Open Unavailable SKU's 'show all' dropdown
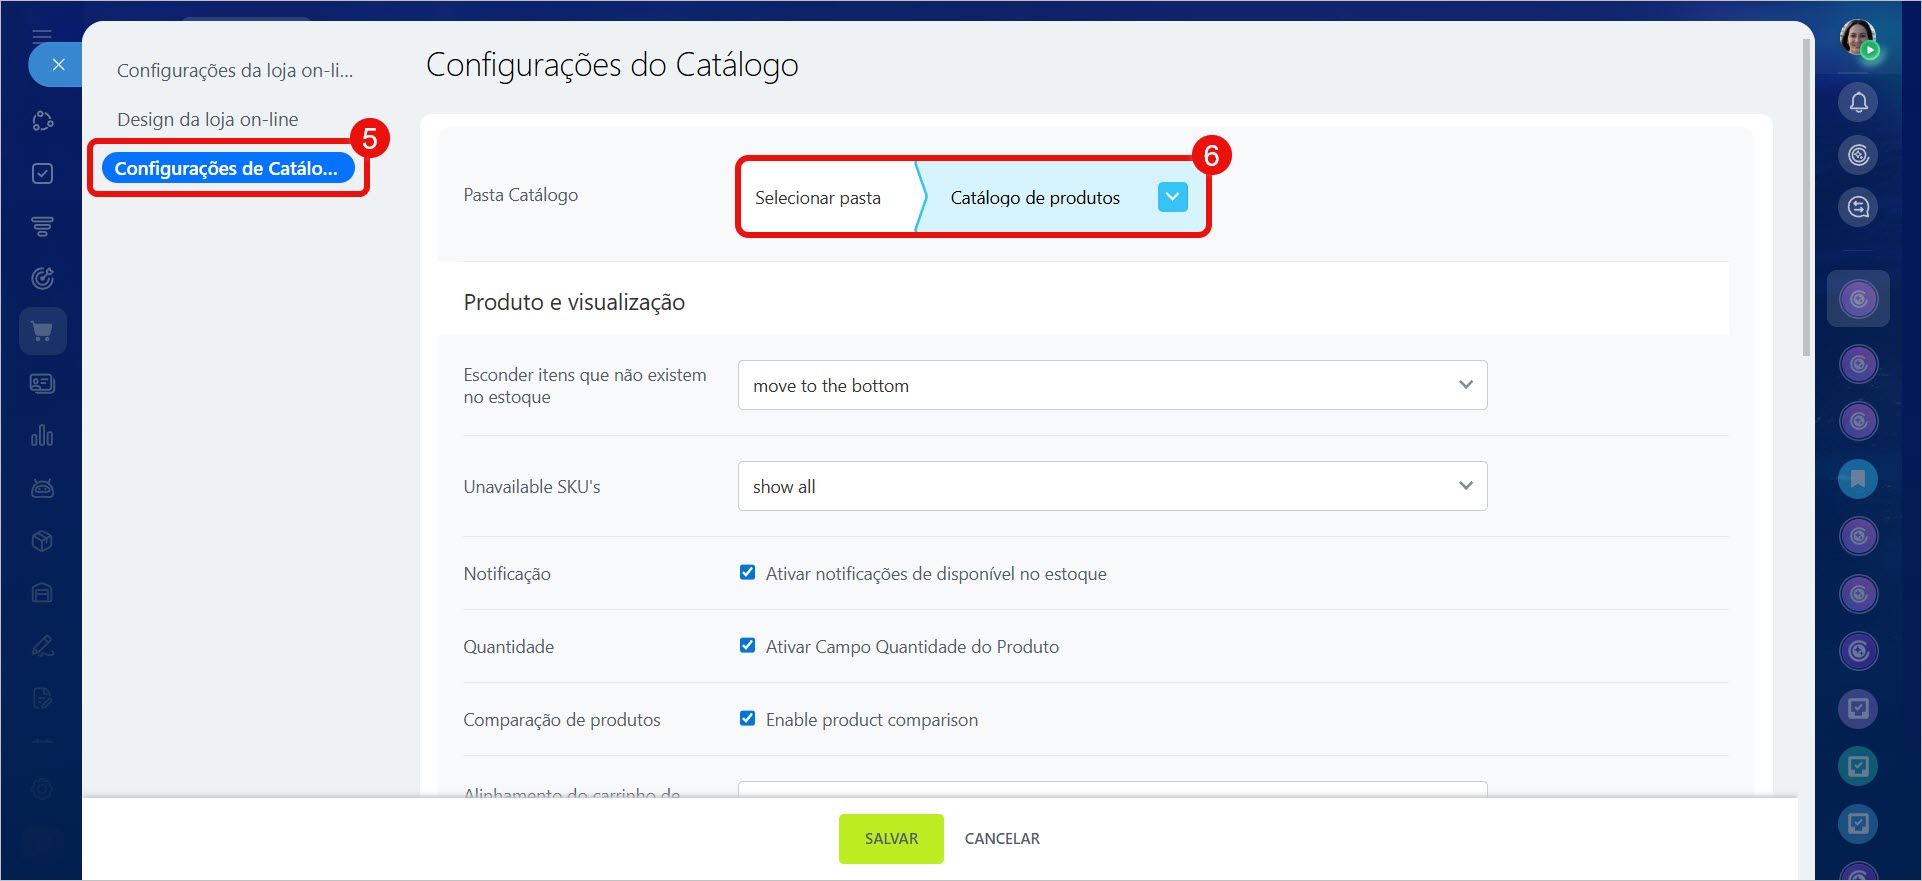1922x881 pixels. pyautogui.click(x=1112, y=487)
